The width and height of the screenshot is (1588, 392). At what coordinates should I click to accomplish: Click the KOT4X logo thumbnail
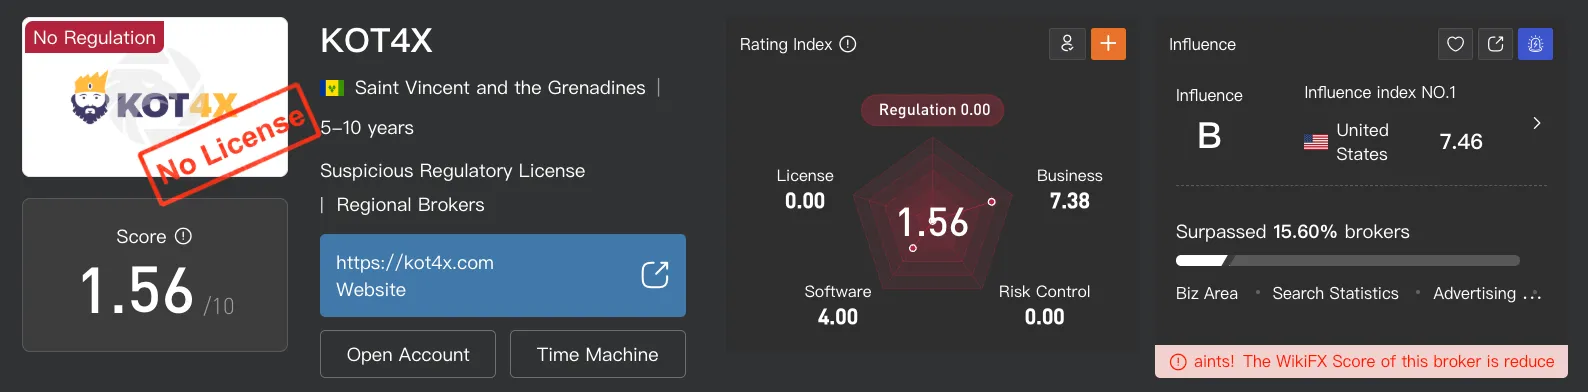tap(155, 97)
